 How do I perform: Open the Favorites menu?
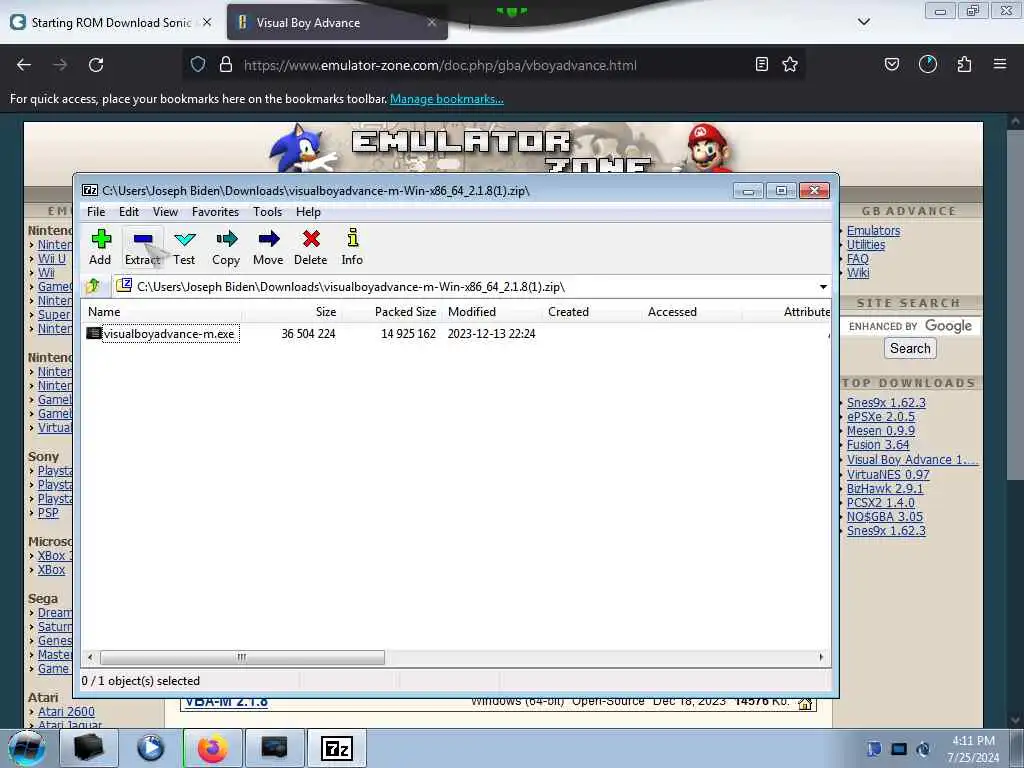(x=216, y=212)
